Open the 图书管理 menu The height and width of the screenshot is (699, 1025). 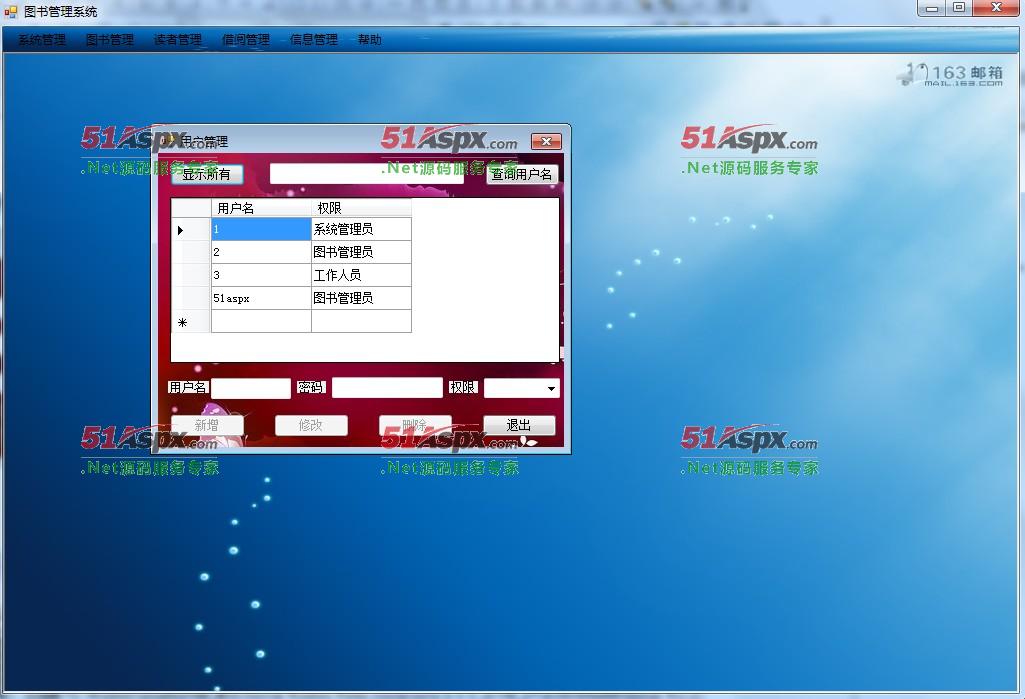point(110,40)
